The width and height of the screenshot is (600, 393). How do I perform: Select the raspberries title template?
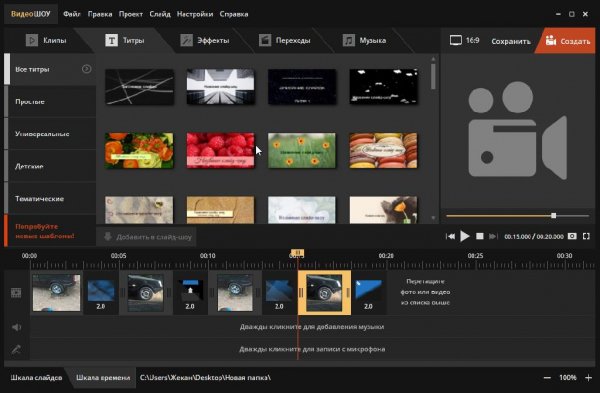[220, 150]
